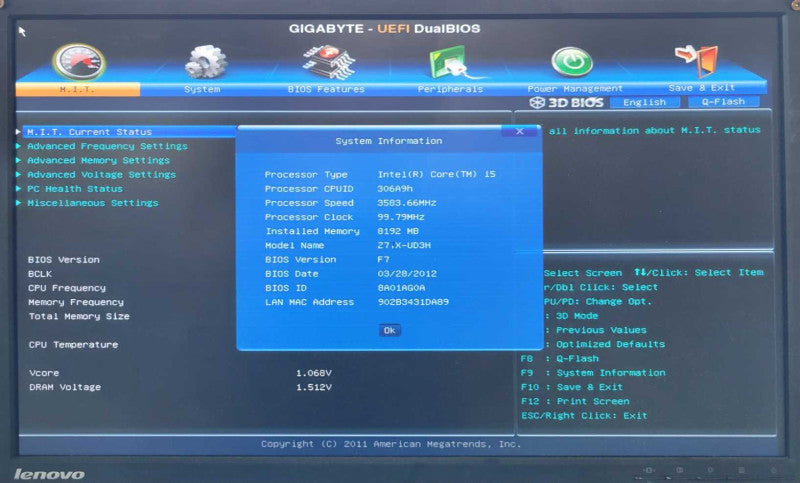Click the GIGABYTE - UEFI DualBIOS title
This screenshot has height=483, width=800.
(x=385, y=29)
